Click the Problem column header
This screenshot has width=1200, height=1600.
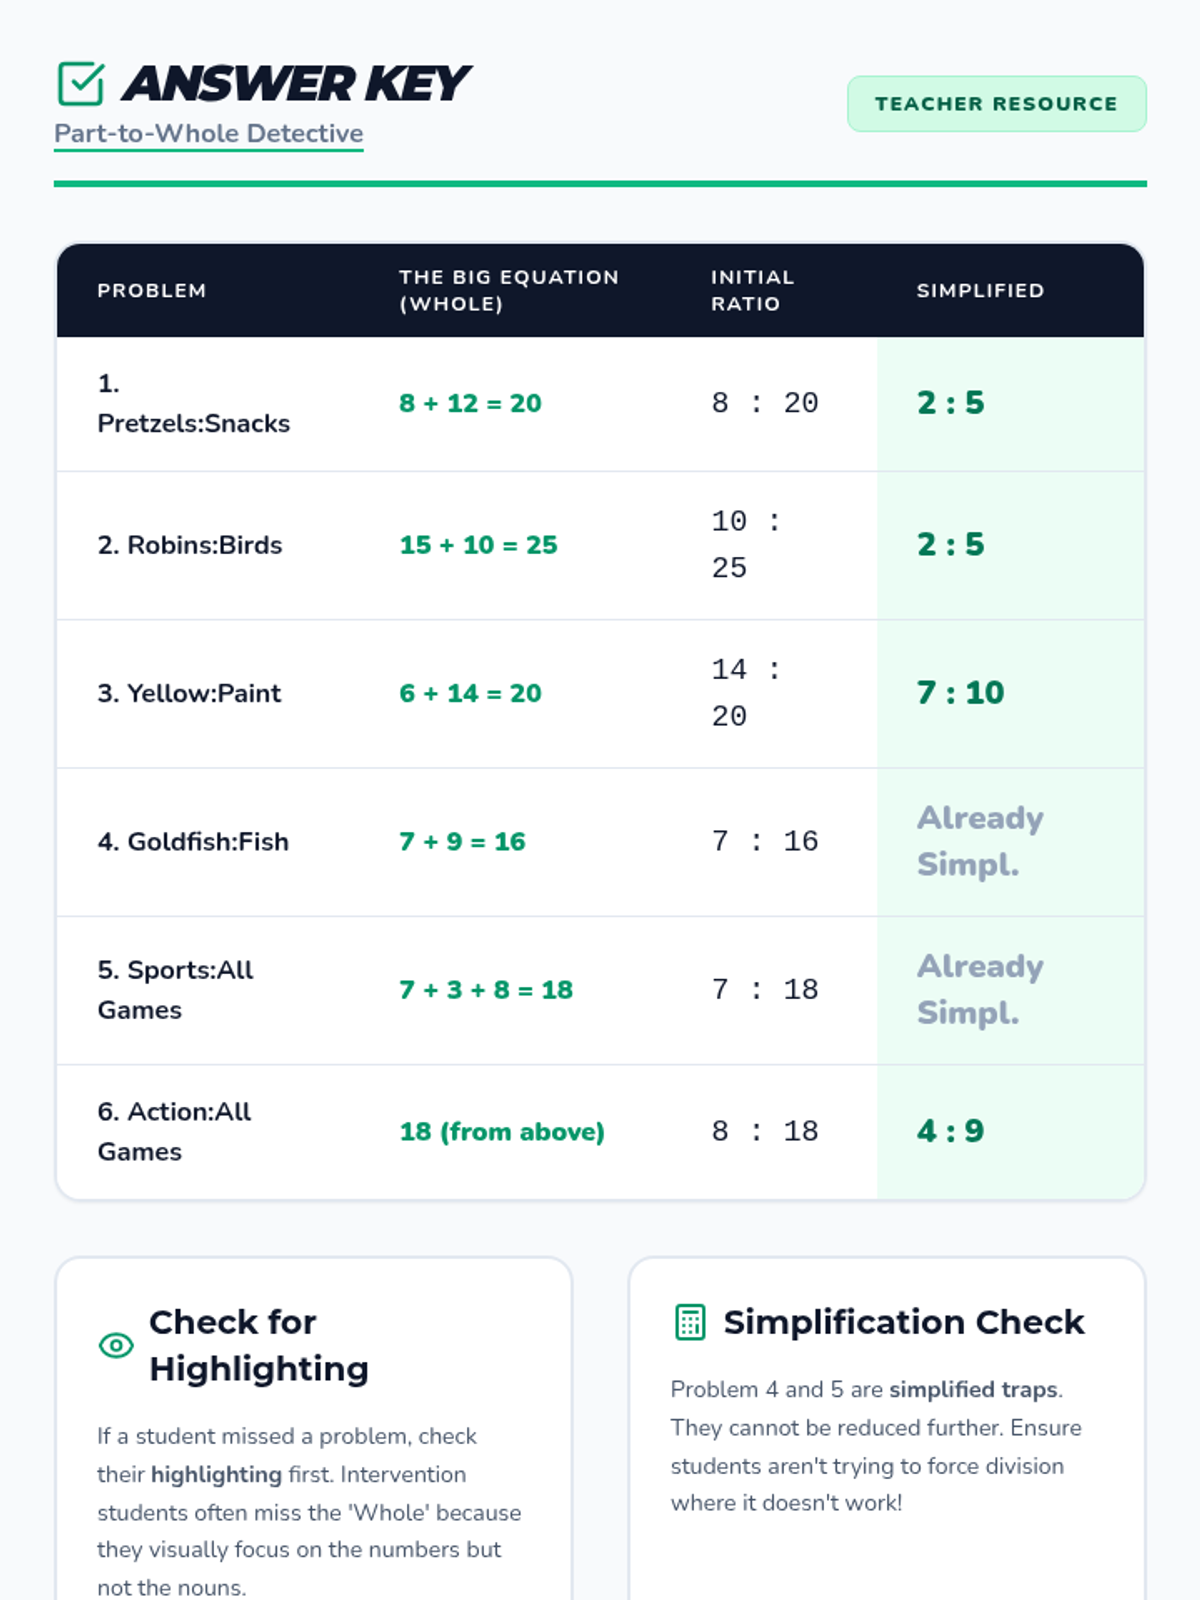152,291
